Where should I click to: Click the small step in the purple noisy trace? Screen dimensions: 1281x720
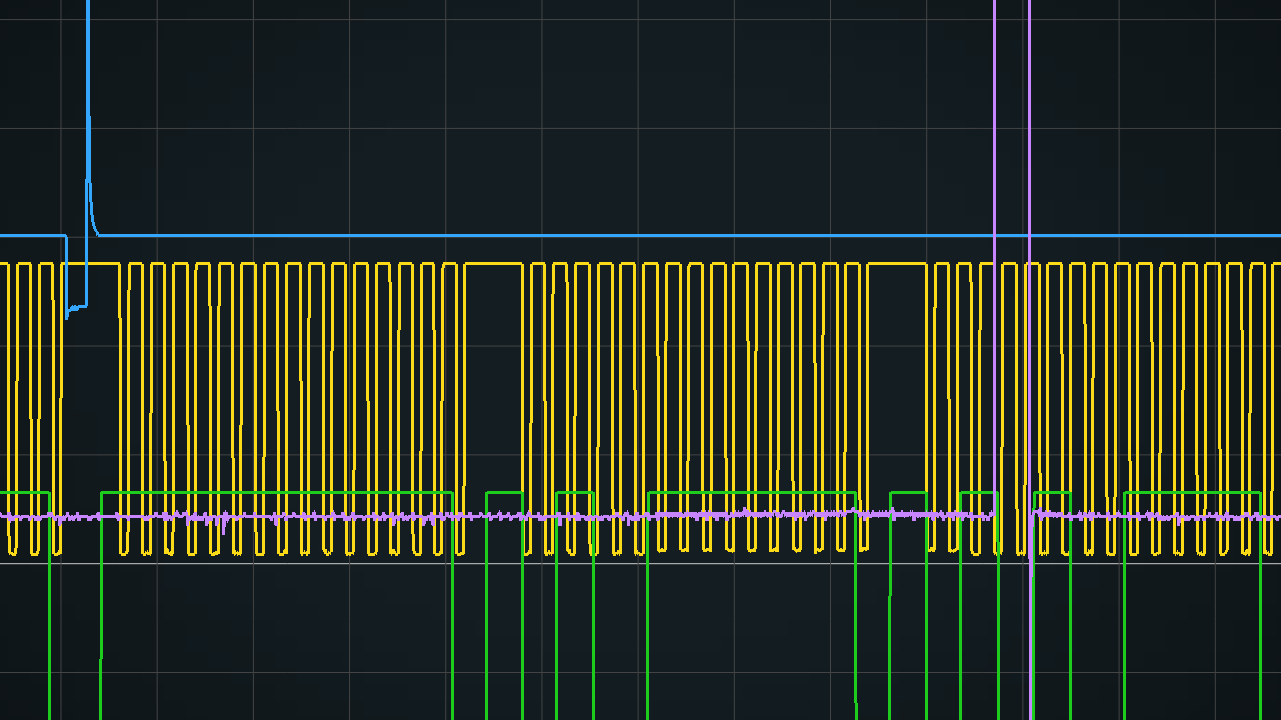coord(854,512)
